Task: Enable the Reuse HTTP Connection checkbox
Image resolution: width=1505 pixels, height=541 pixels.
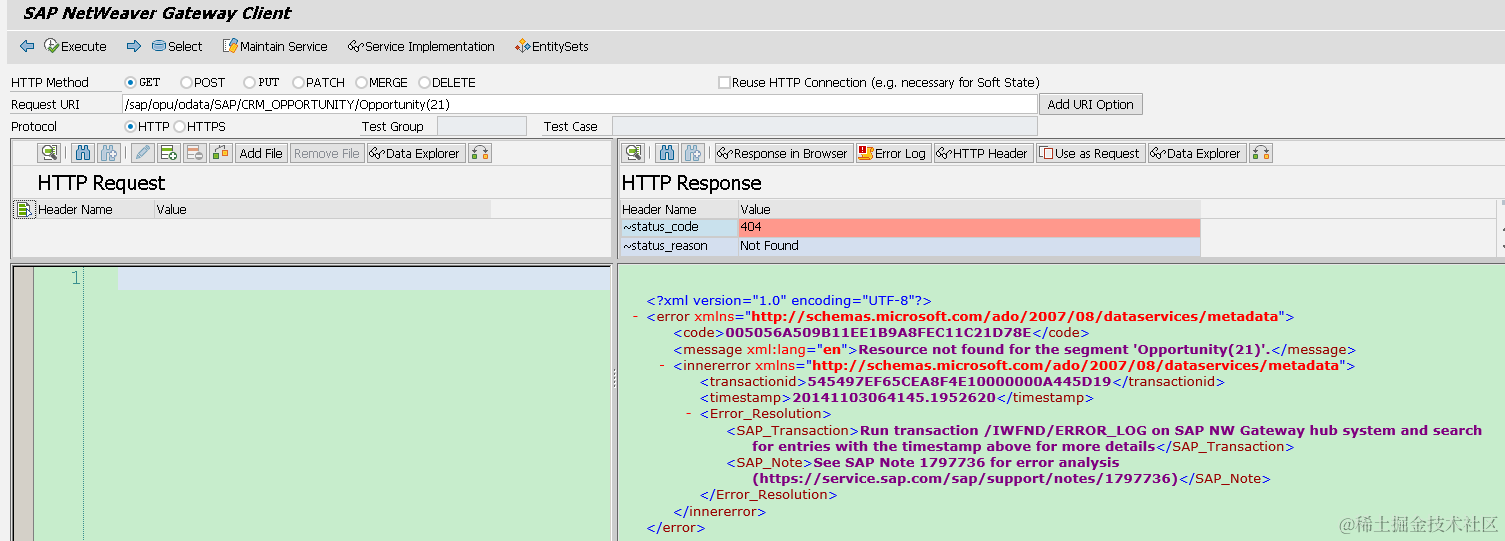Action: (724, 83)
